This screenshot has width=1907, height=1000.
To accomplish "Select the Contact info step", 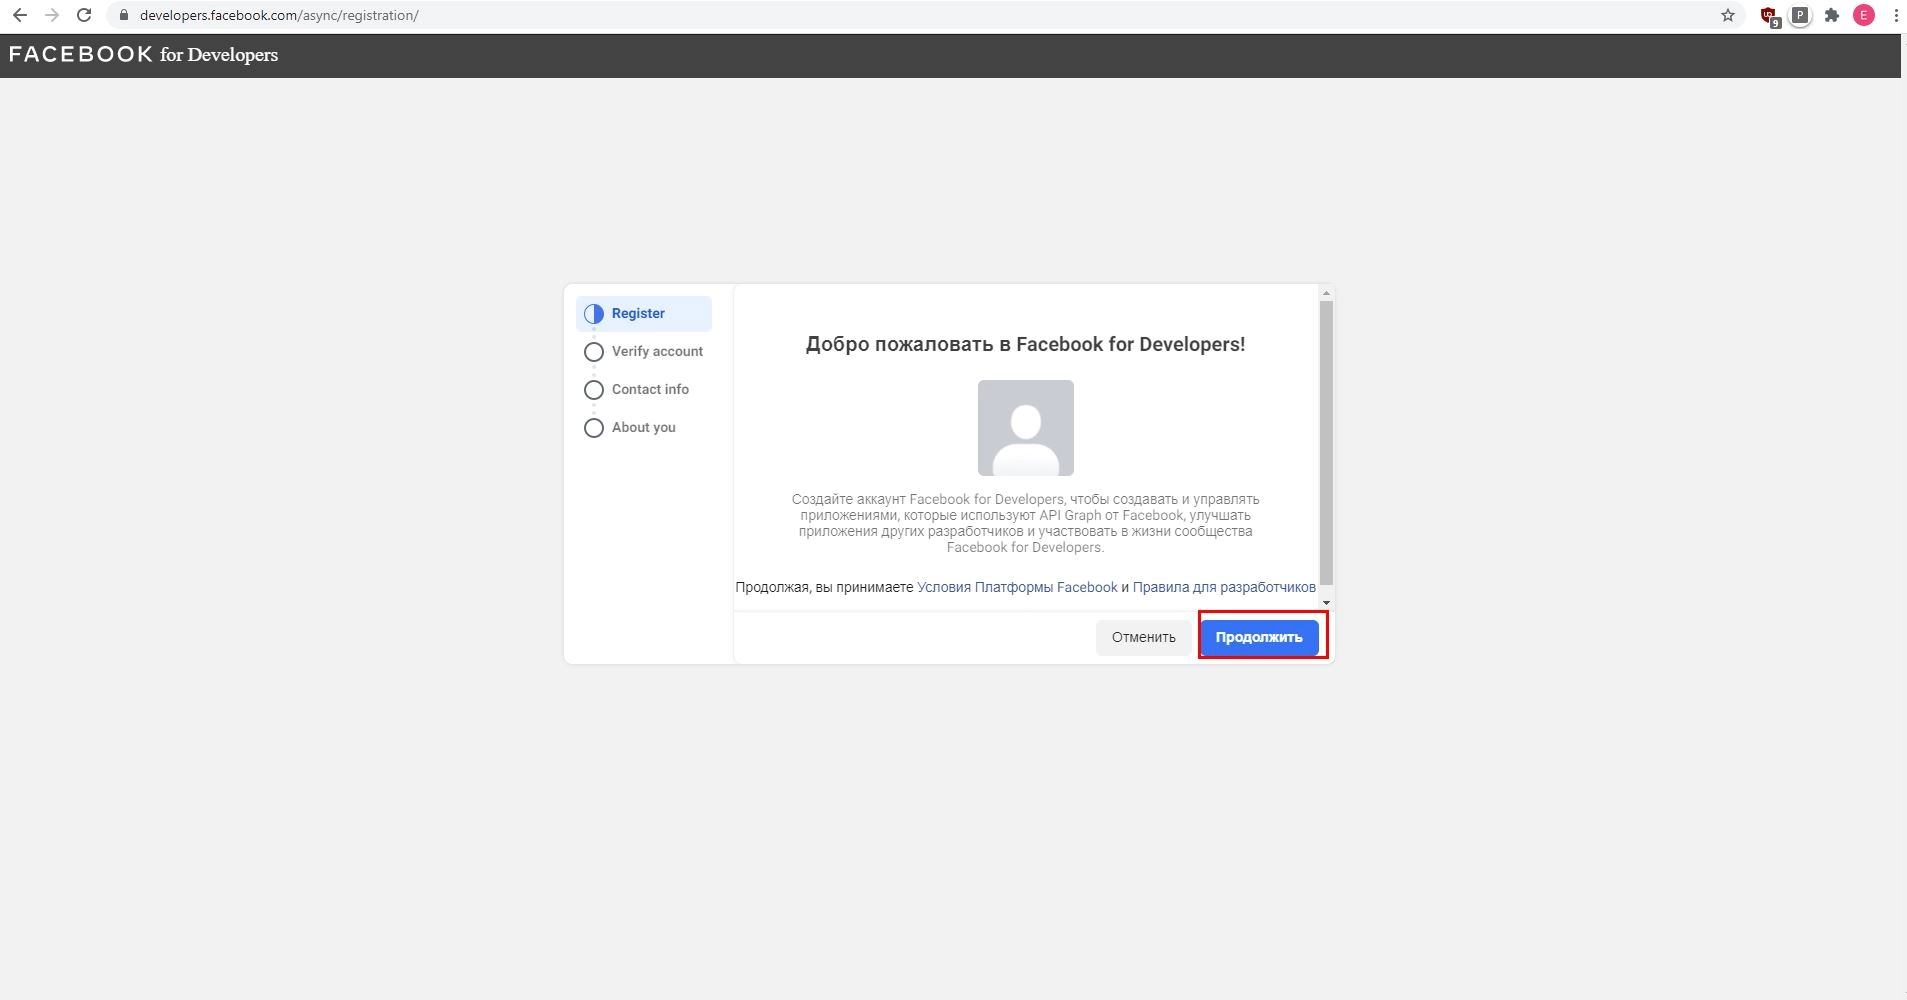I will [644, 390].
